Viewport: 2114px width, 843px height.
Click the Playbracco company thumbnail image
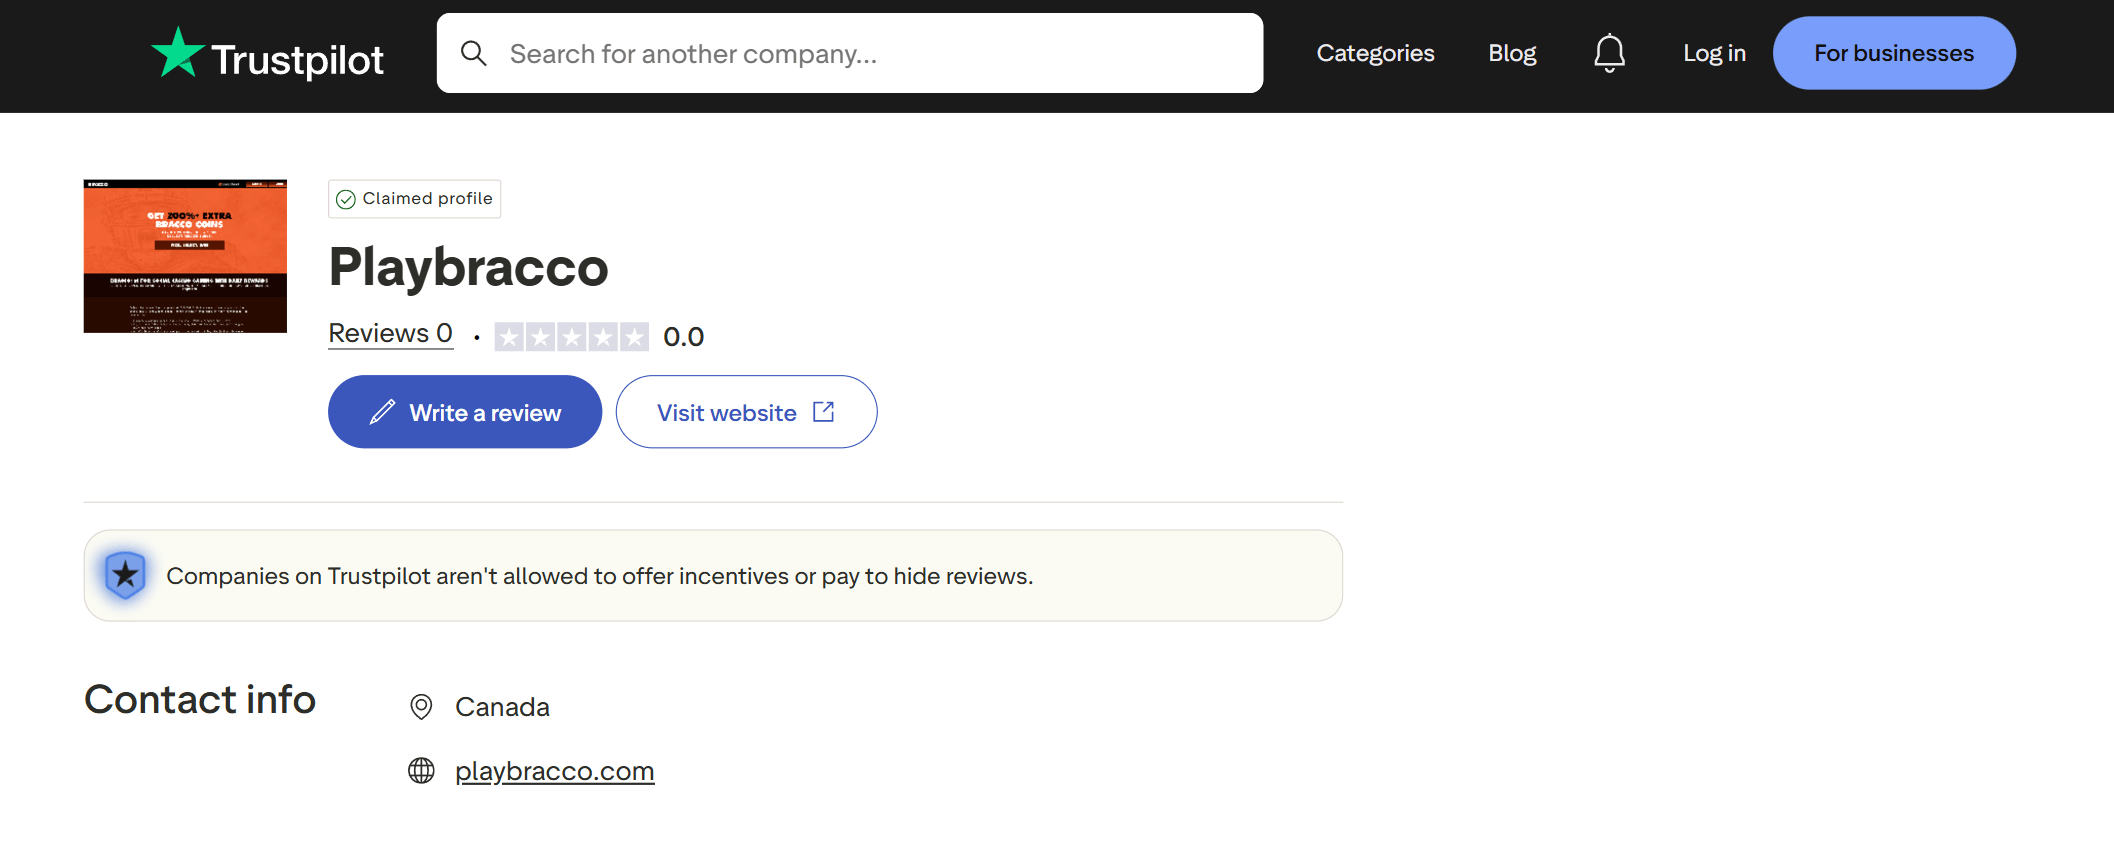pyautogui.click(x=185, y=256)
